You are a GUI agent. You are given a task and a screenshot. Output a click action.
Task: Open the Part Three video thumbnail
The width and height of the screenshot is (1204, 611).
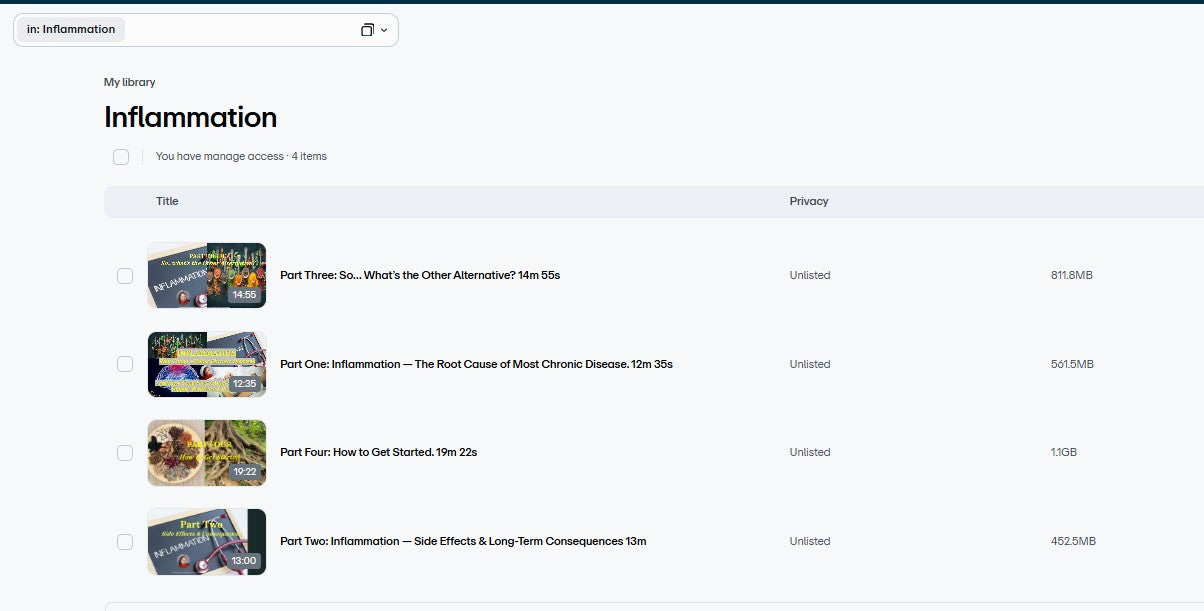(207, 275)
